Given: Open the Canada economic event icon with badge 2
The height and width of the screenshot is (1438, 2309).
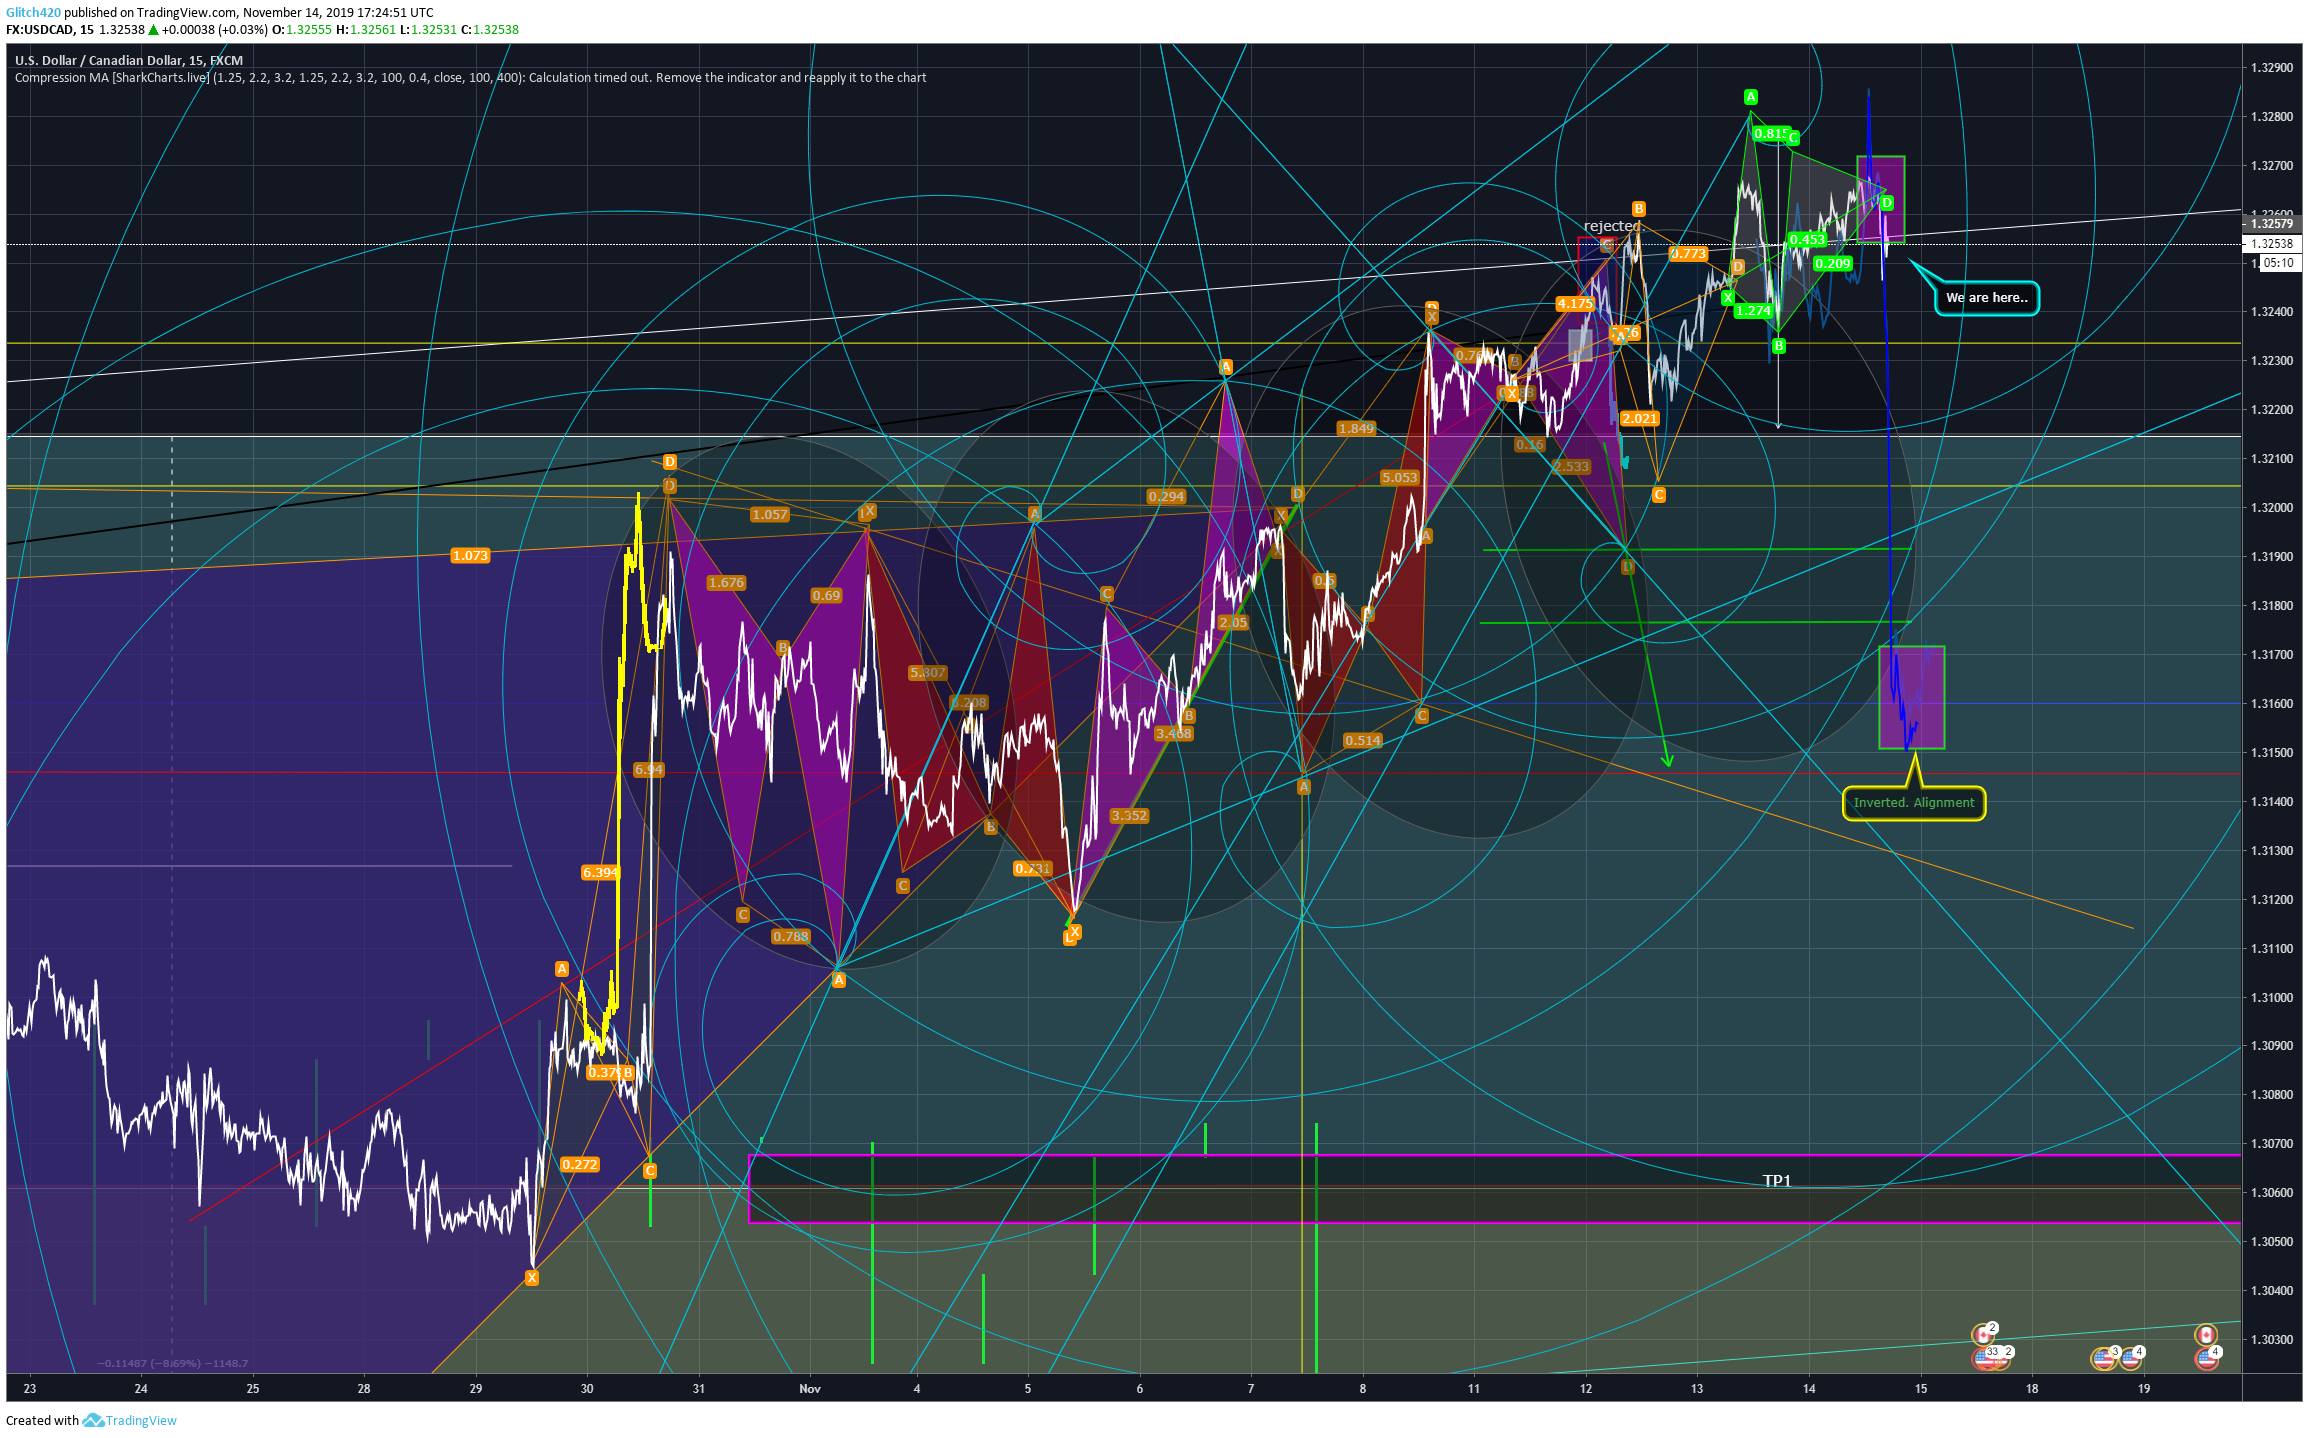Looking at the screenshot, I should pyautogui.click(x=1983, y=1335).
